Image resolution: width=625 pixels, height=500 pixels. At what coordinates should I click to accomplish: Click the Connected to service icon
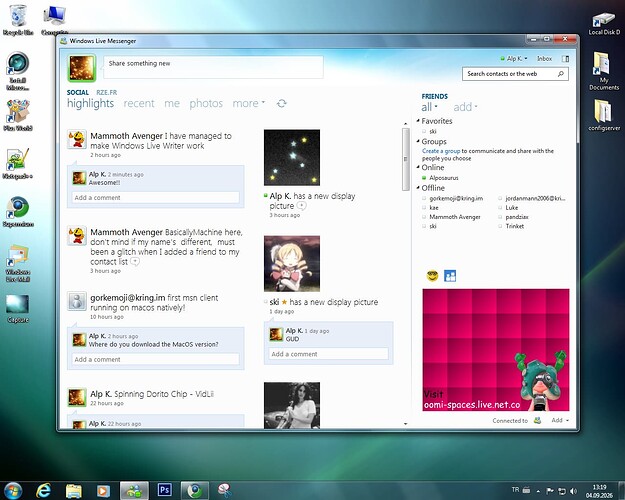[537, 420]
